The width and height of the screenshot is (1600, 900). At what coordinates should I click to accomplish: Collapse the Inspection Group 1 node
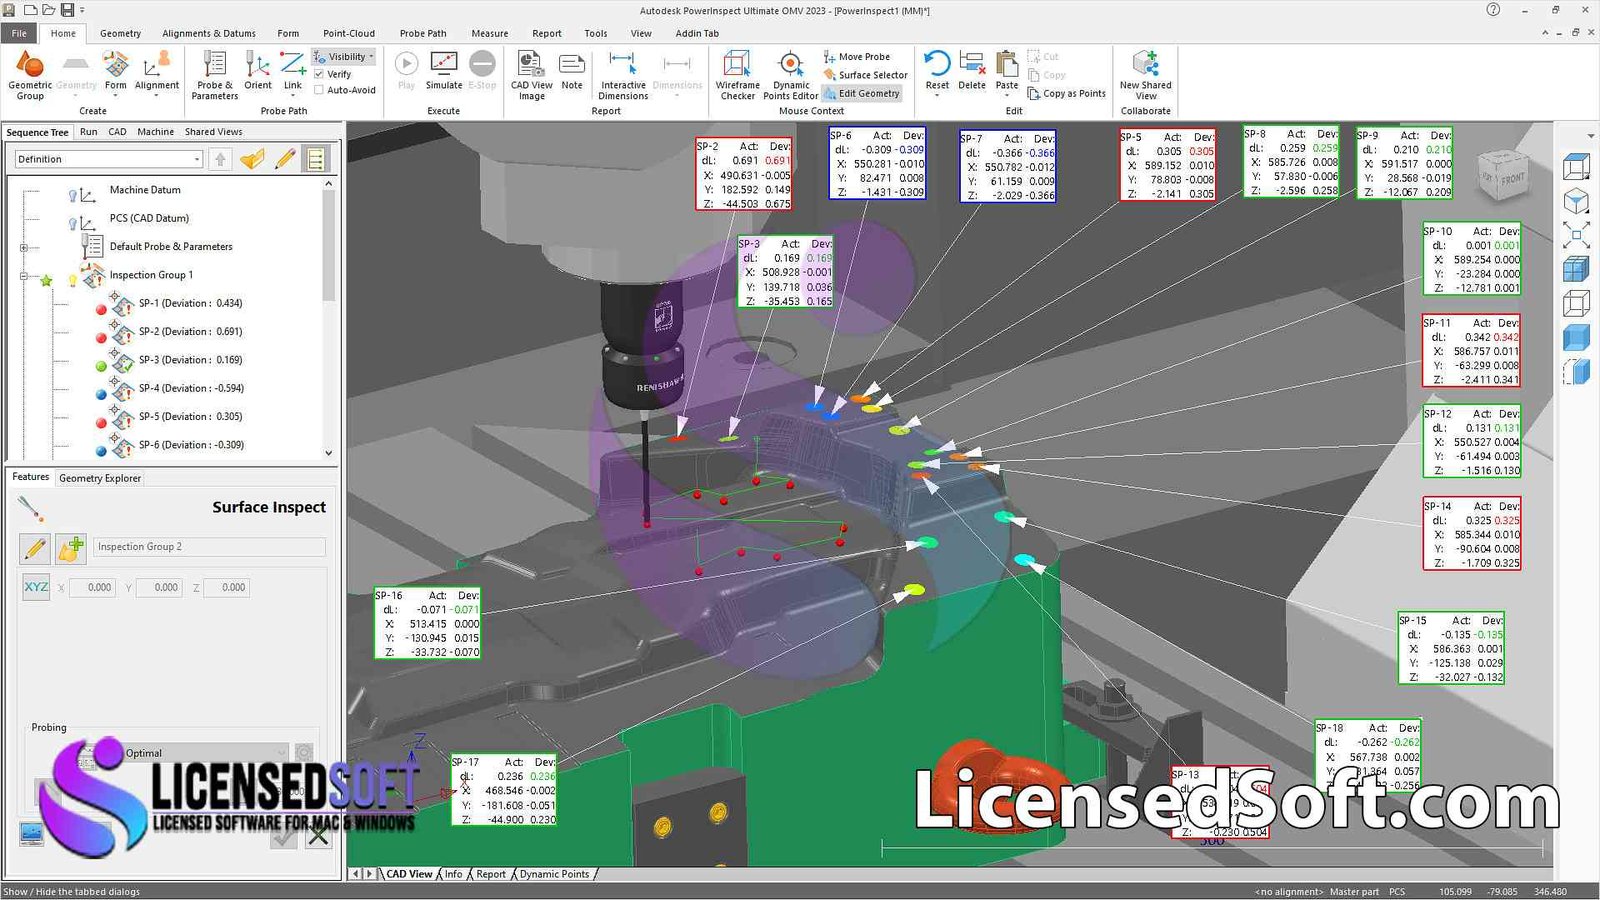[x=24, y=276]
